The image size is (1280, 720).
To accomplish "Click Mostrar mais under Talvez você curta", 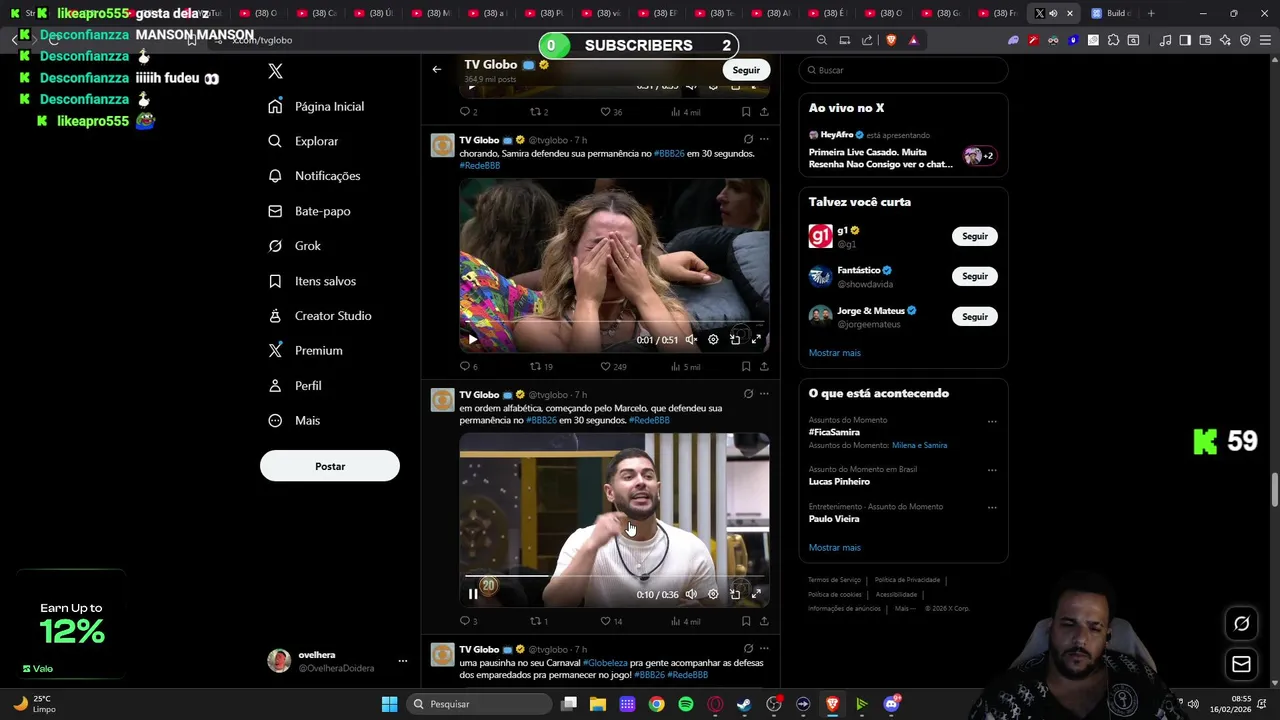I will coord(835,353).
